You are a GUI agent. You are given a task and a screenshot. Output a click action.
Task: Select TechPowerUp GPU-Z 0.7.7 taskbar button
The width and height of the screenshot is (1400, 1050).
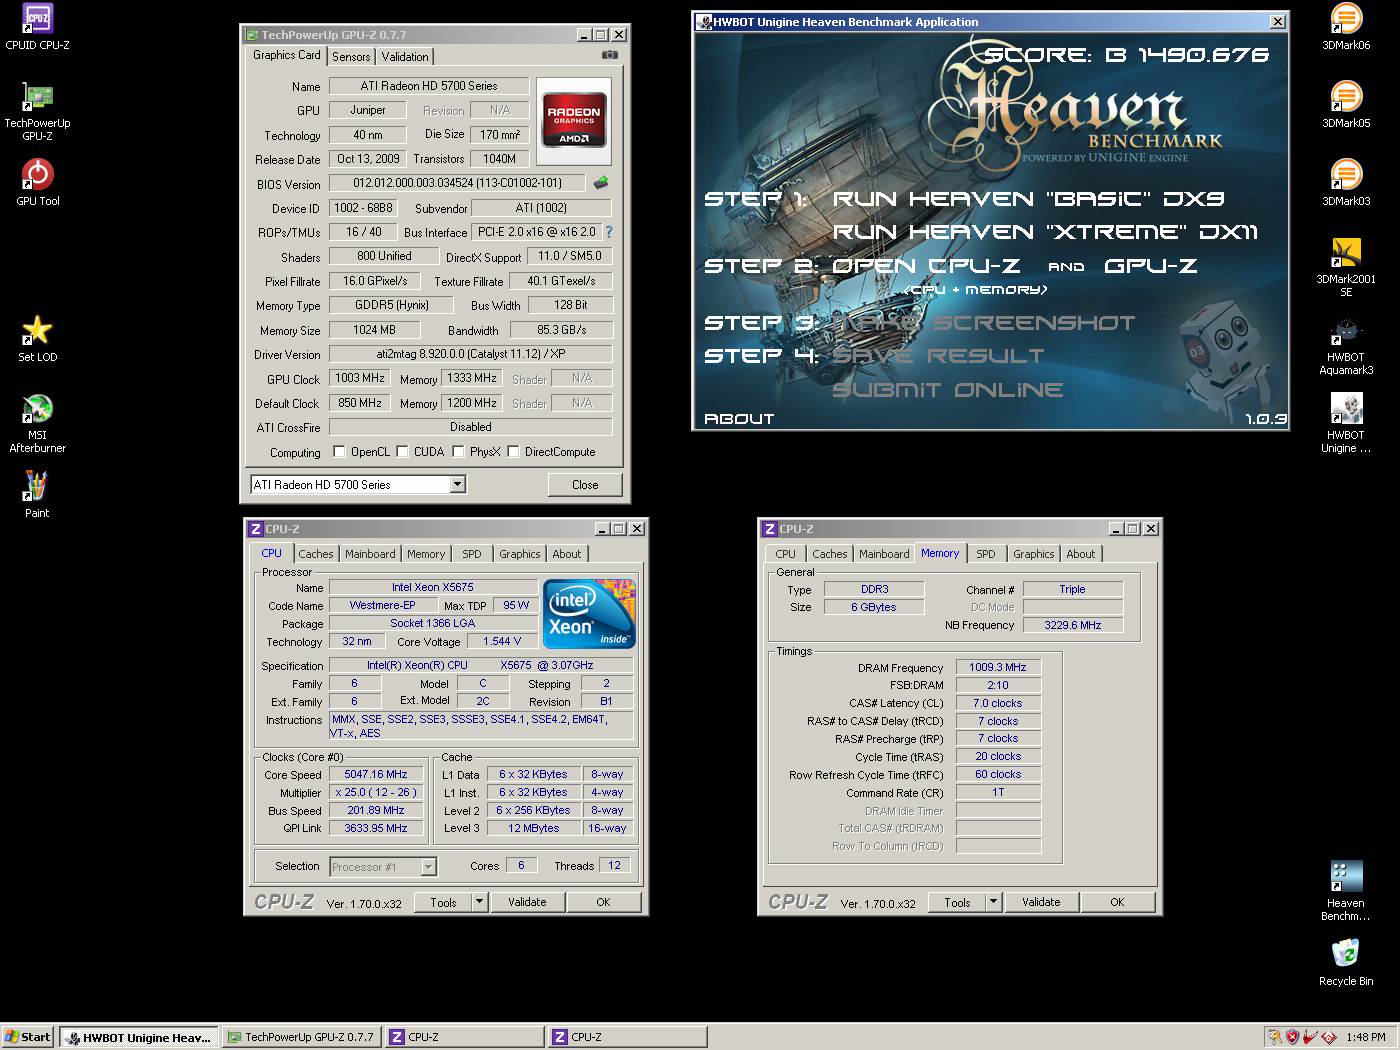300,1037
